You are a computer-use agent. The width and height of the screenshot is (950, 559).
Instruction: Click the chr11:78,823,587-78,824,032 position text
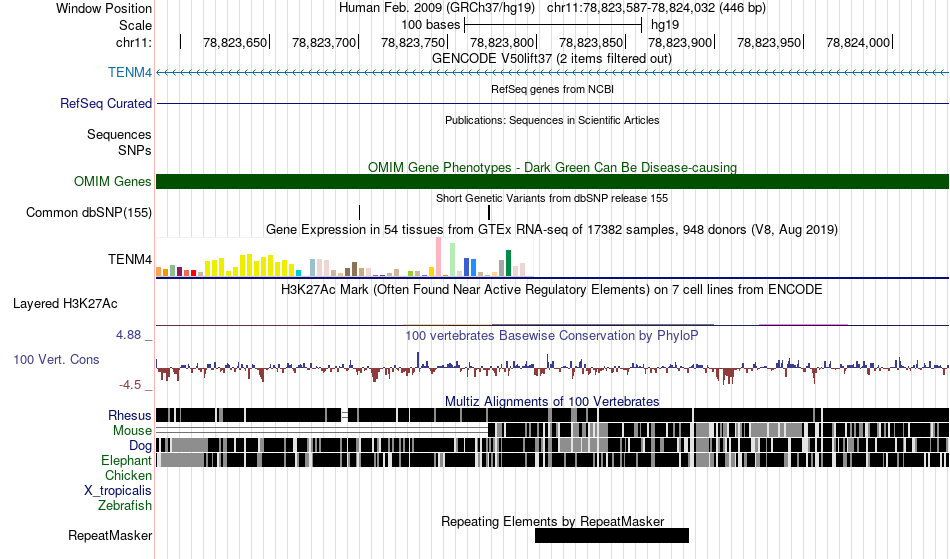point(656,8)
